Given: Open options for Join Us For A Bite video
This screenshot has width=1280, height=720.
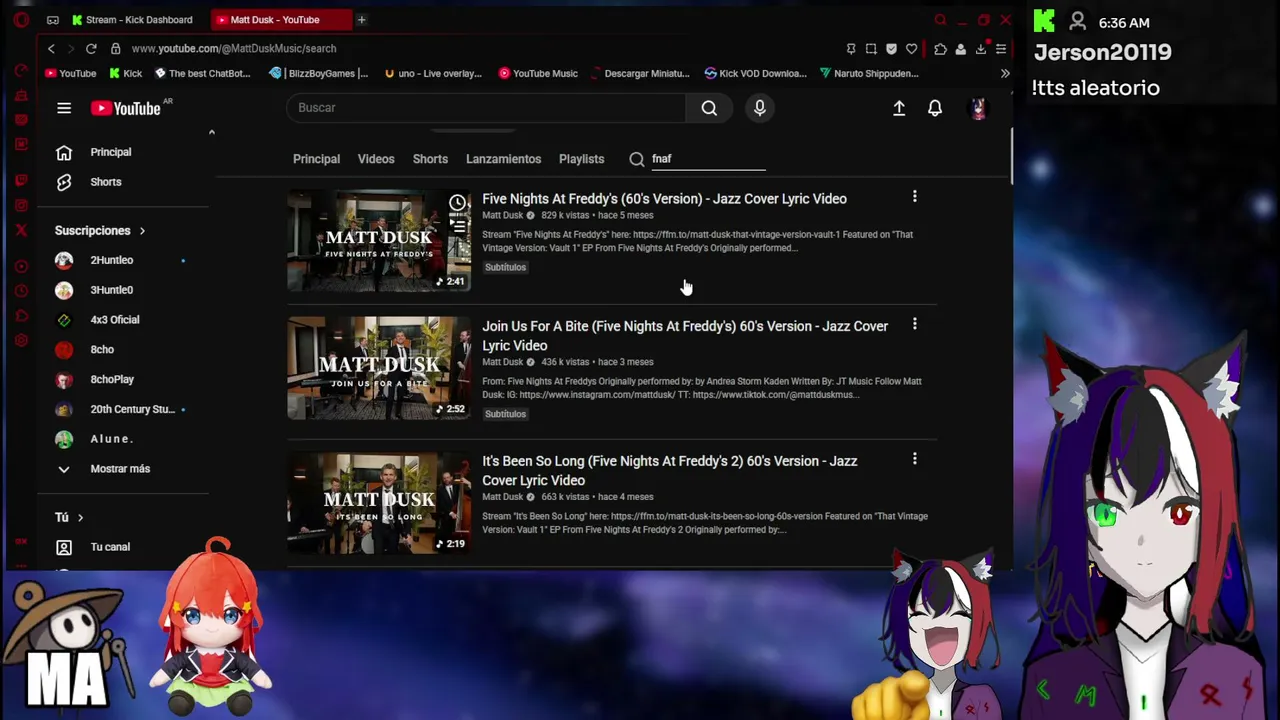Looking at the screenshot, I should [914, 325].
